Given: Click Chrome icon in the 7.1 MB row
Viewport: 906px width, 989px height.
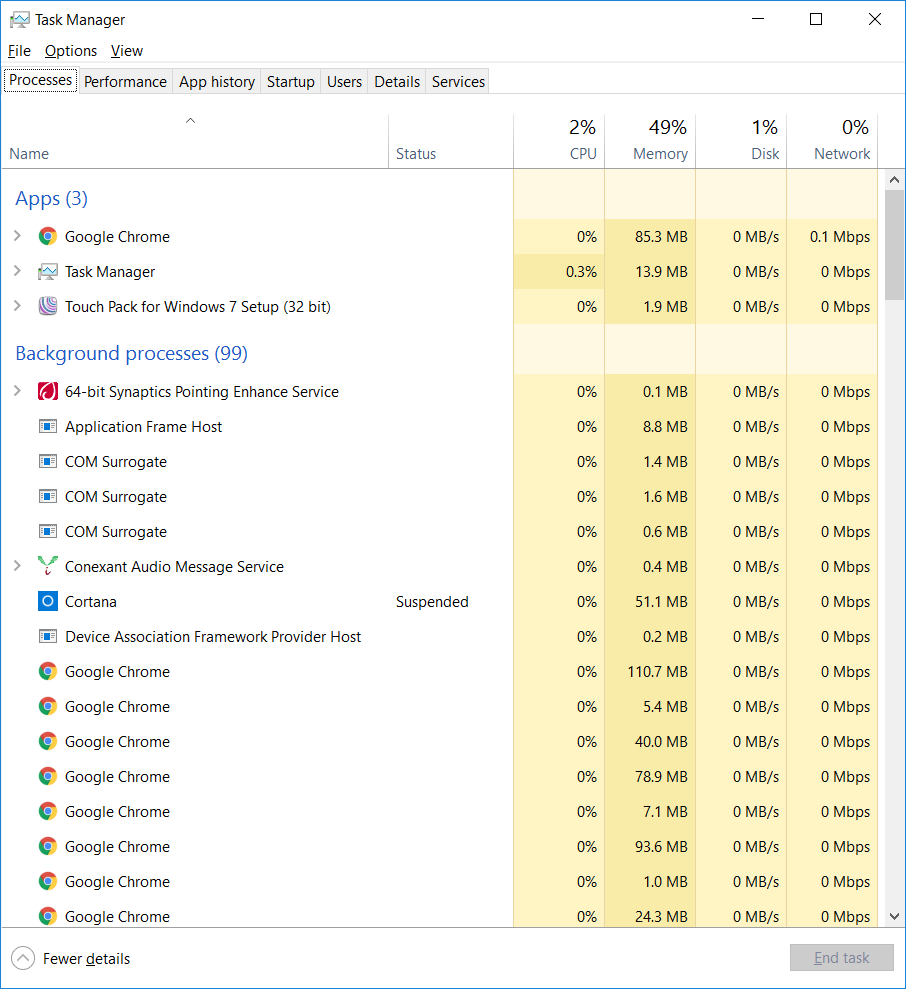Looking at the screenshot, I should (47, 812).
